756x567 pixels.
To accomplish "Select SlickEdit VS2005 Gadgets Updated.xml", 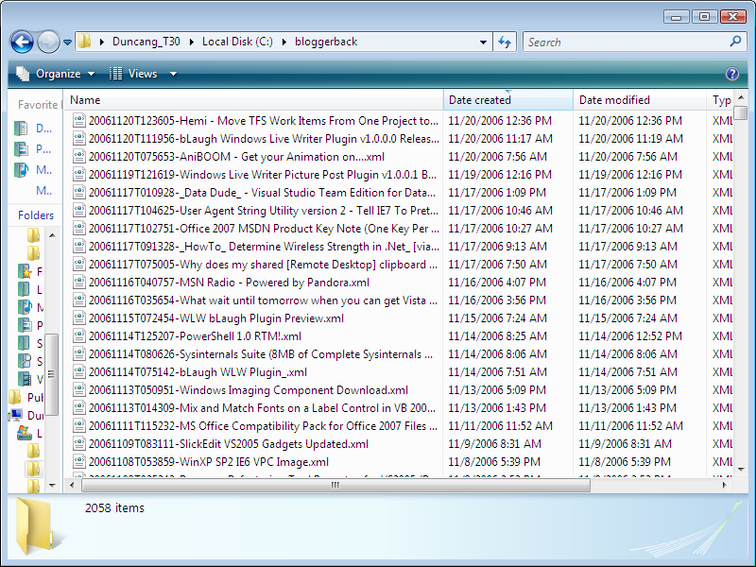I will [x=229, y=444].
